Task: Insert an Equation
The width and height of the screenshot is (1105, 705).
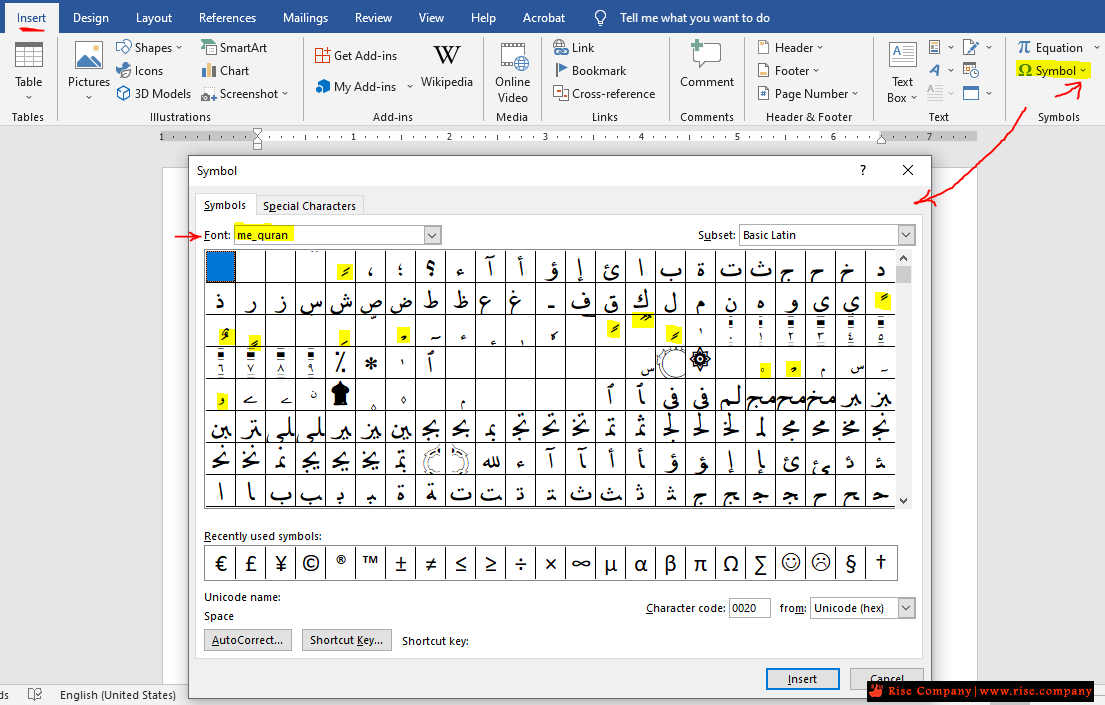Action: tap(1050, 47)
